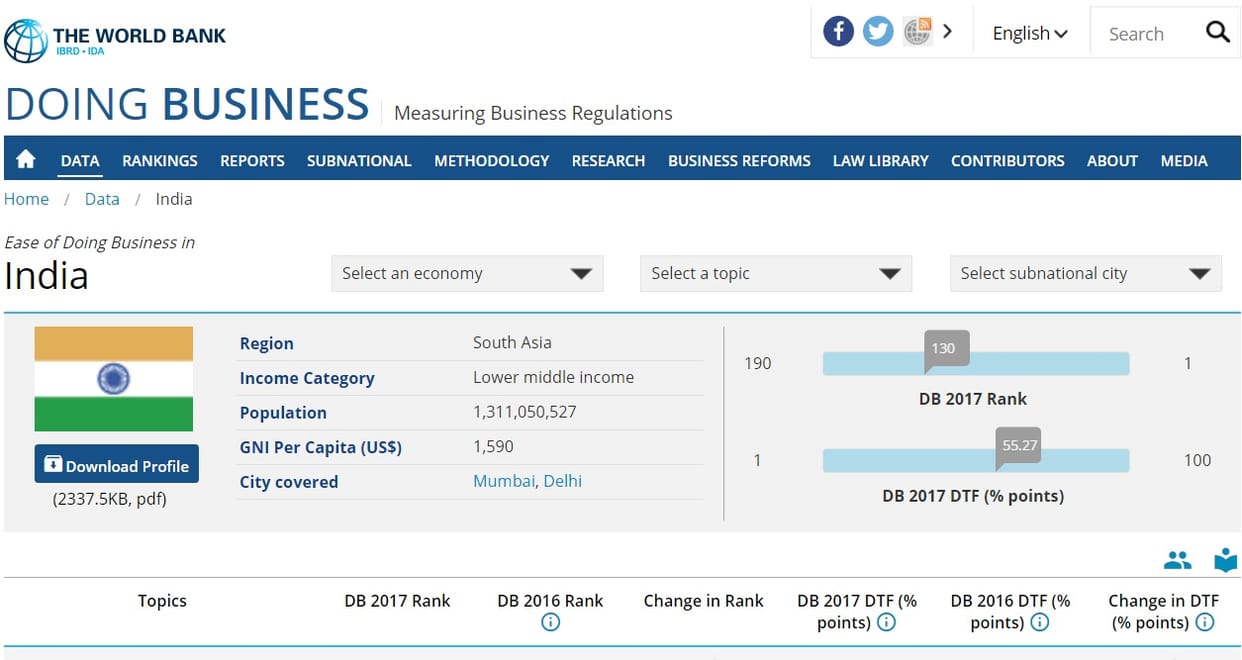The width and height of the screenshot is (1242, 660).
Task: Click the DB 2017 Rank bar label
Action: (x=973, y=399)
